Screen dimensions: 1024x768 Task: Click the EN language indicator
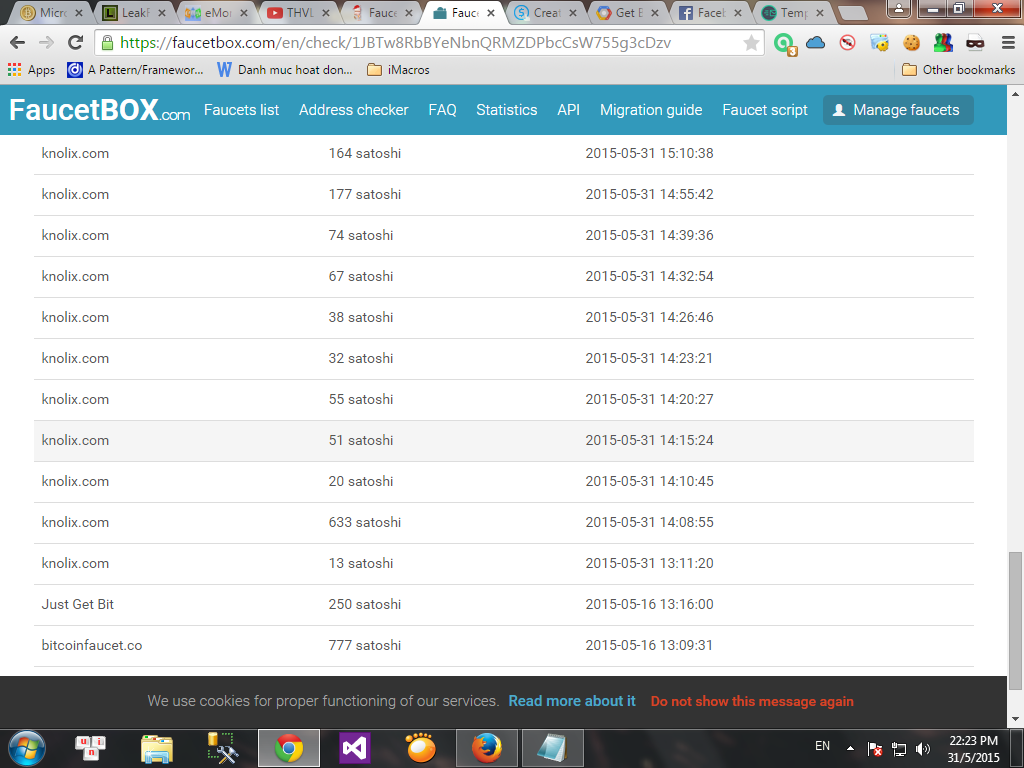coord(822,746)
